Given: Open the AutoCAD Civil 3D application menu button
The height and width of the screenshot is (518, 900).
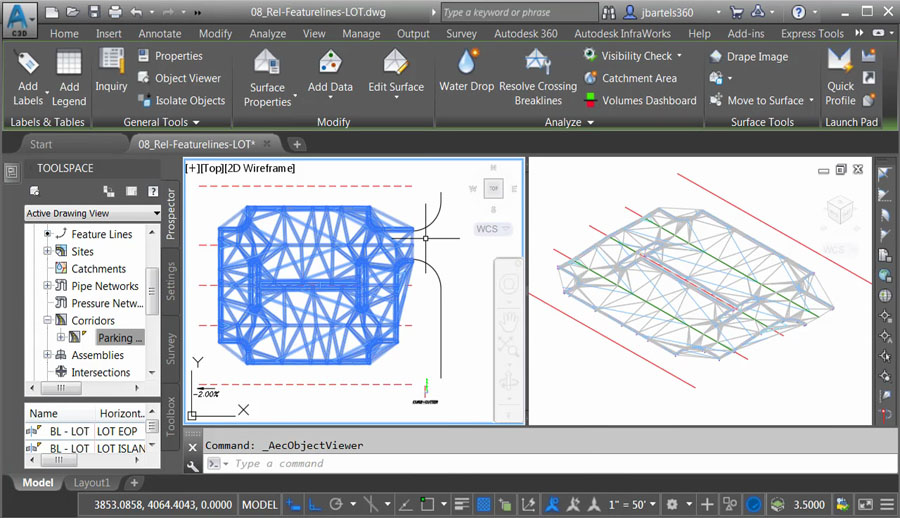Looking at the screenshot, I should tap(19, 20).
